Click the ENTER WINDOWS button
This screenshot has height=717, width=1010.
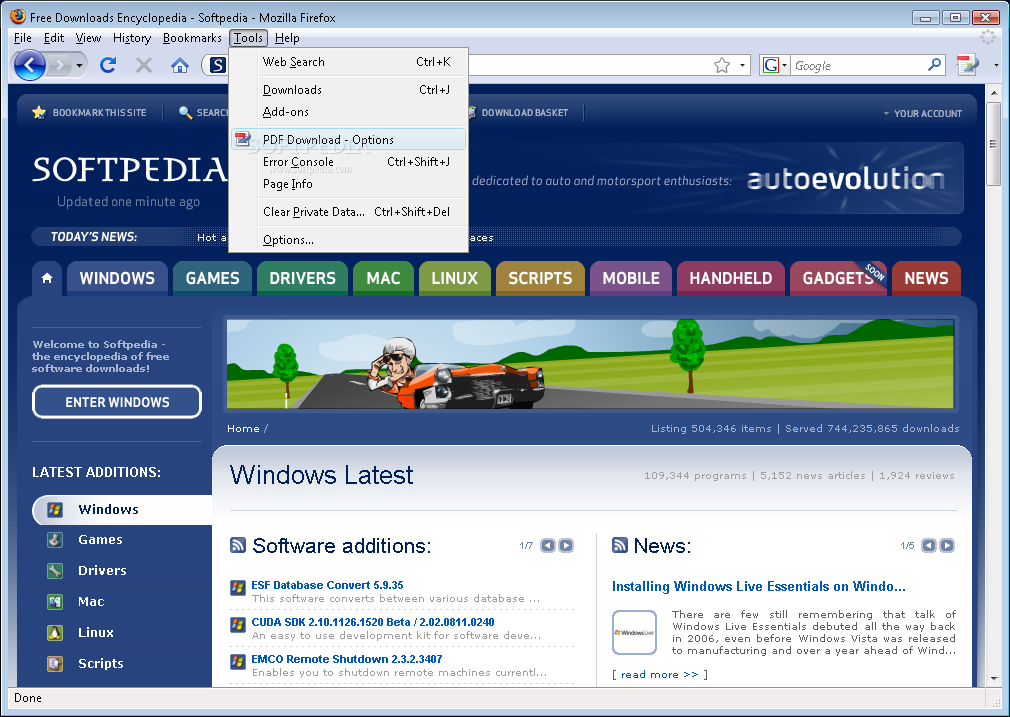click(x=117, y=402)
